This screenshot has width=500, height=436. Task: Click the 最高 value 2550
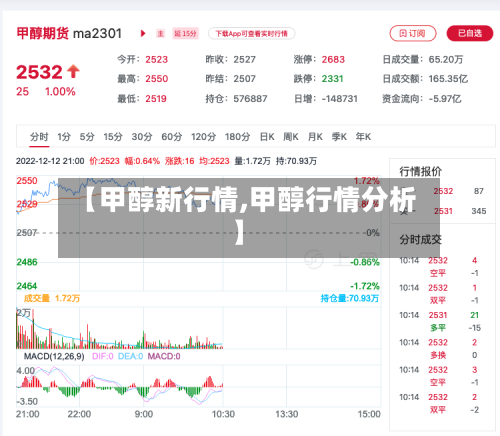pos(156,79)
